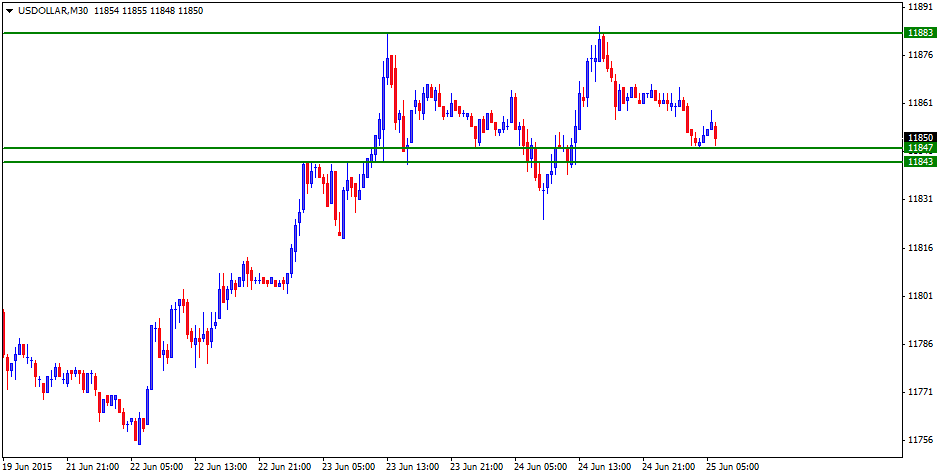
Task: Click the 22 Jun 05:00 time label
Action: (159, 467)
